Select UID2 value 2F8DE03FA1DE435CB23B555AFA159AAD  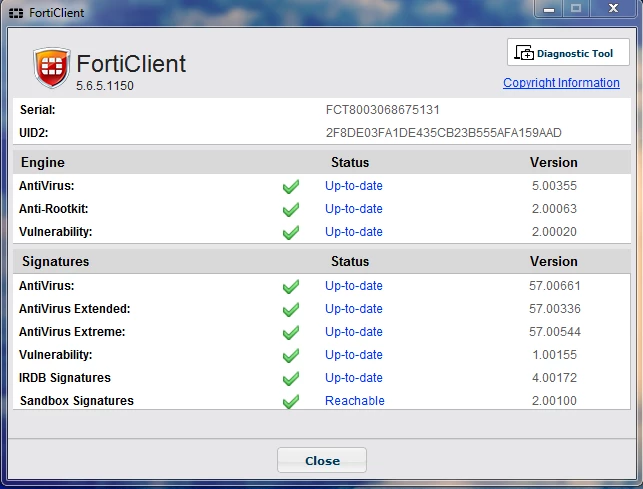[444, 133]
